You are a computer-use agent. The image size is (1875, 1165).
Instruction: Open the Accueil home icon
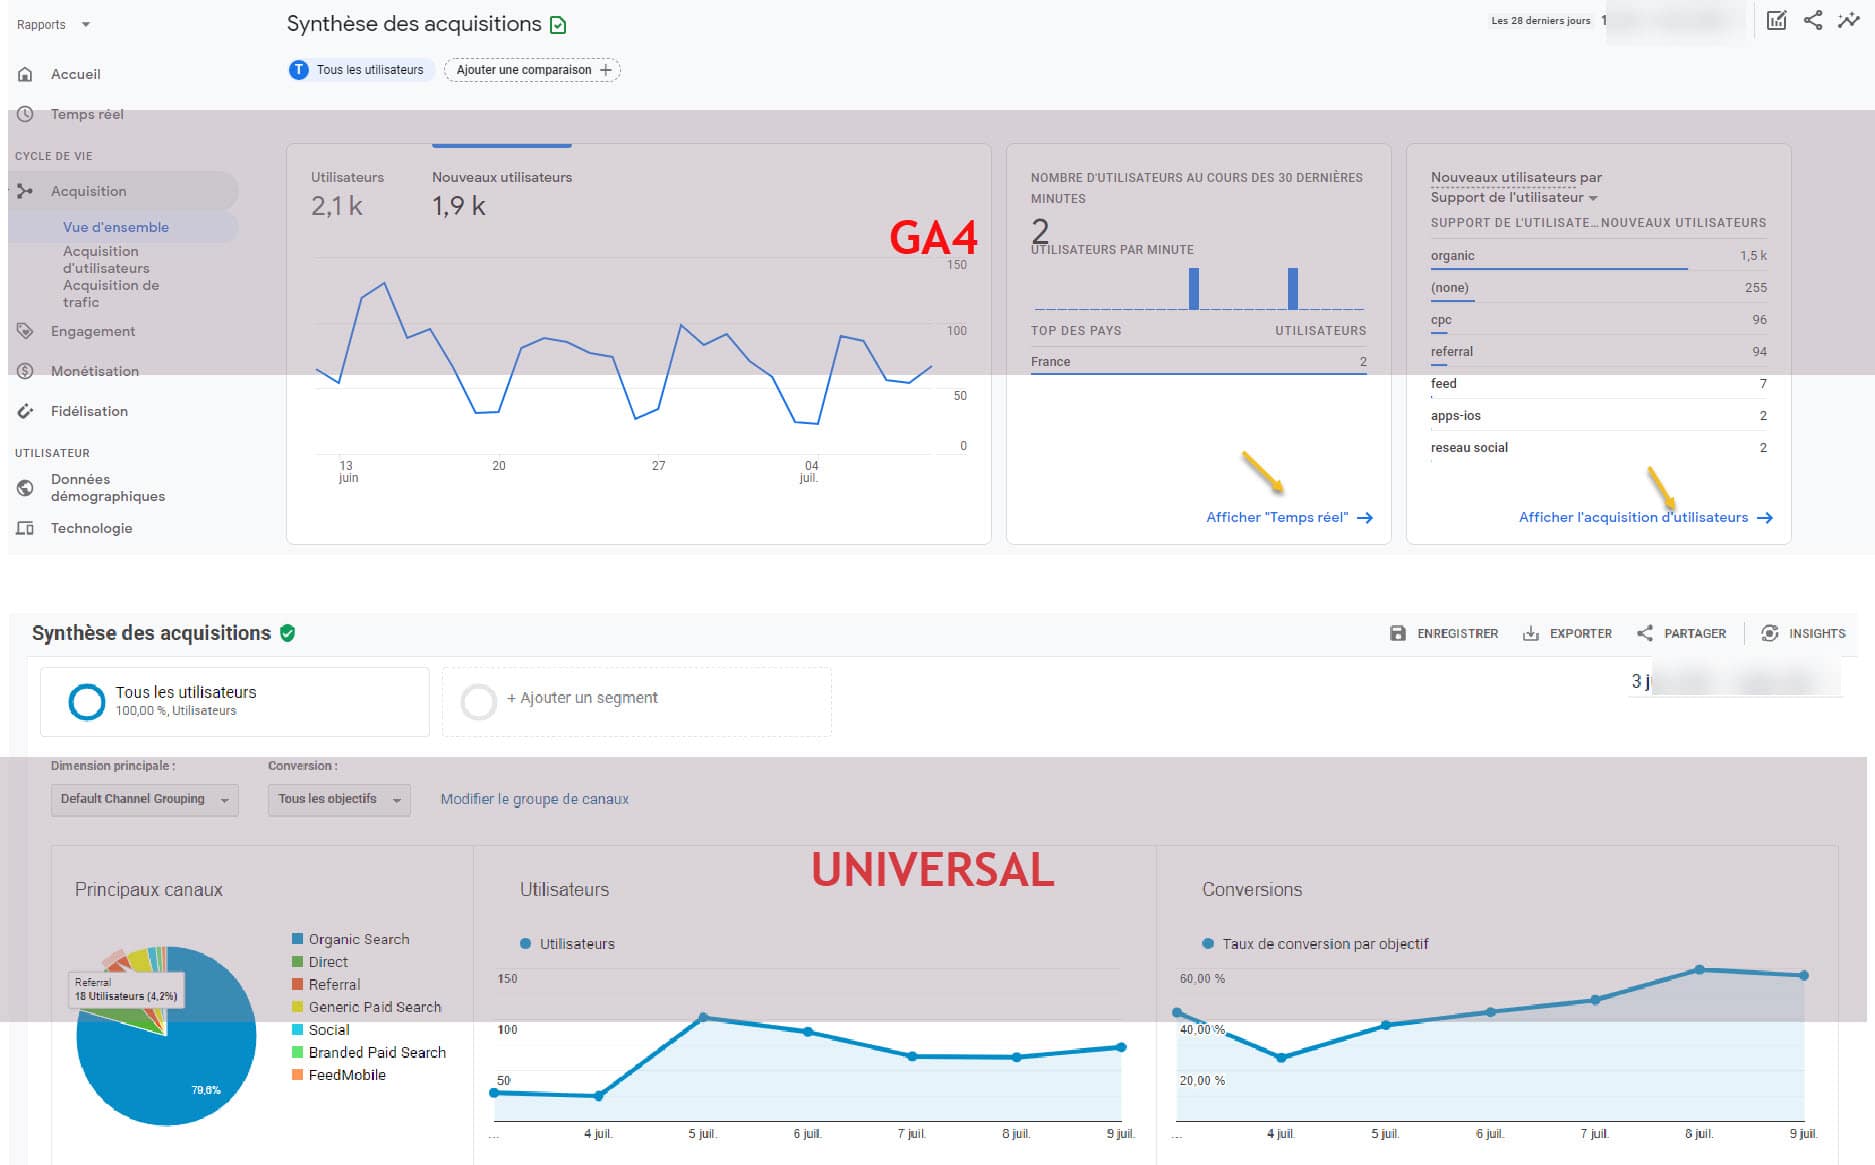26,74
